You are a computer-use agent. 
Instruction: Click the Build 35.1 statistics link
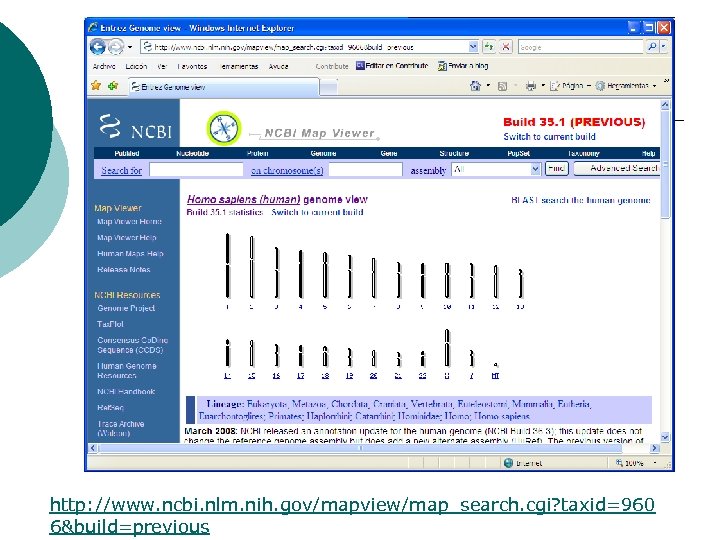point(225,212)
